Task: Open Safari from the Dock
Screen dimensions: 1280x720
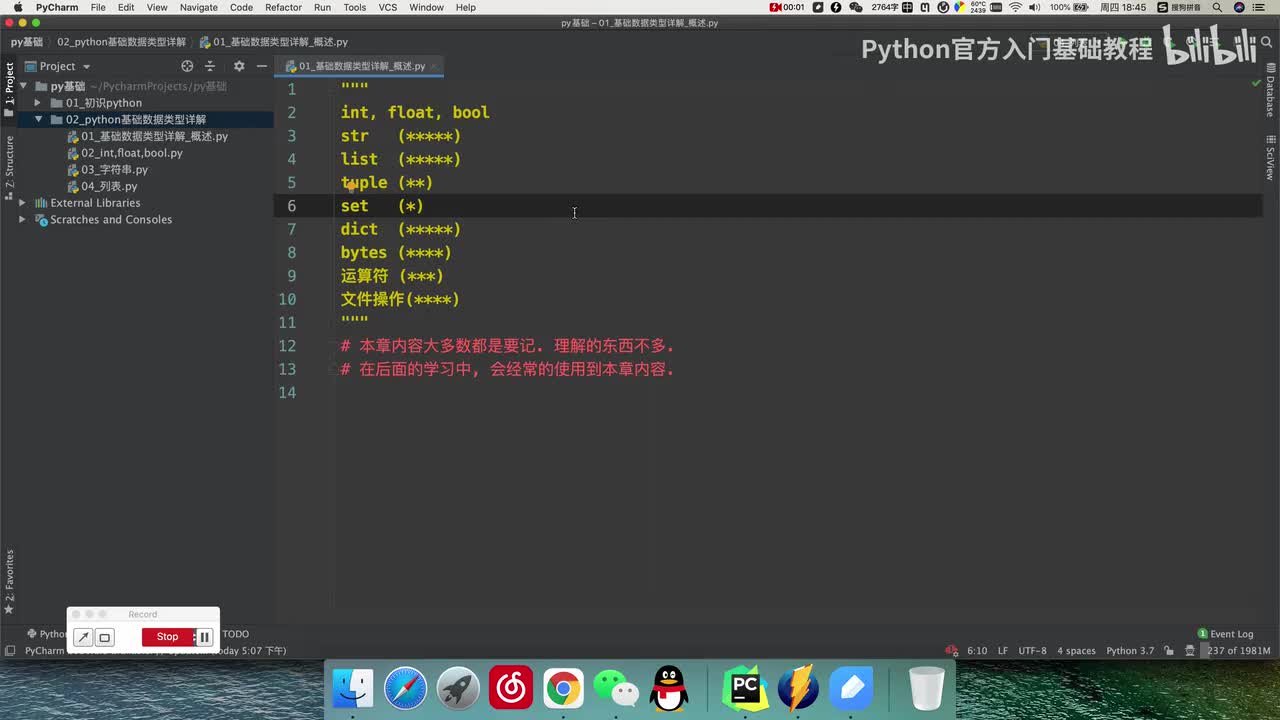Action: [405, 689]
